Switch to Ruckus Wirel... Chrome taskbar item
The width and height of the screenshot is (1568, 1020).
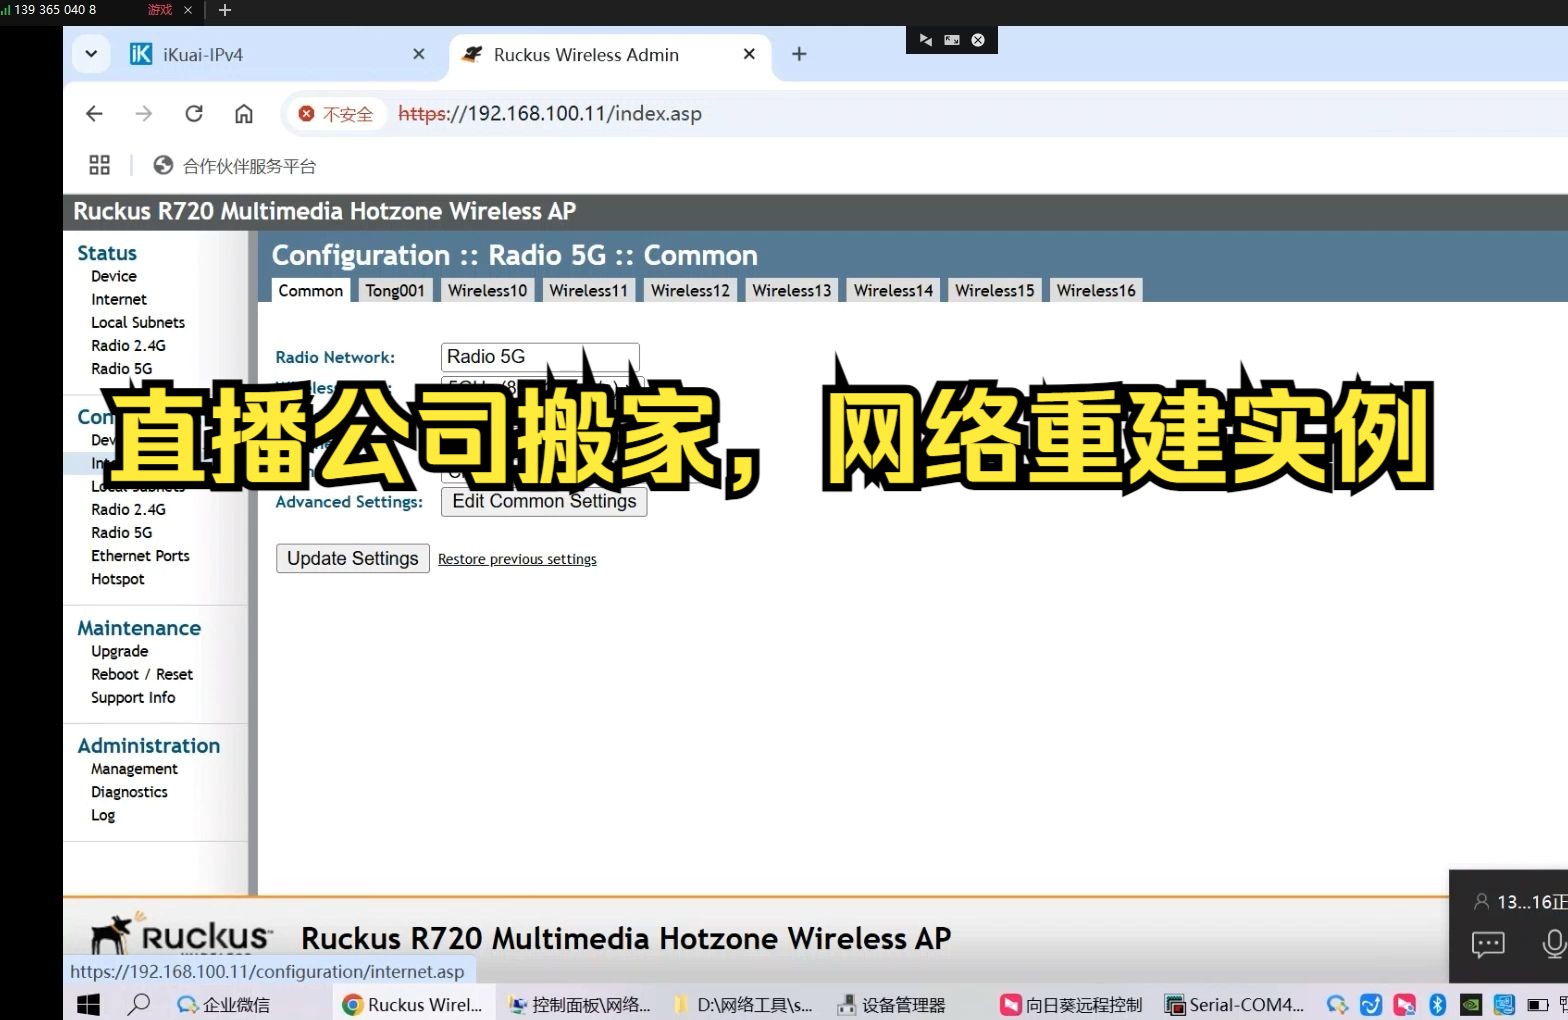click(412, 1005)
